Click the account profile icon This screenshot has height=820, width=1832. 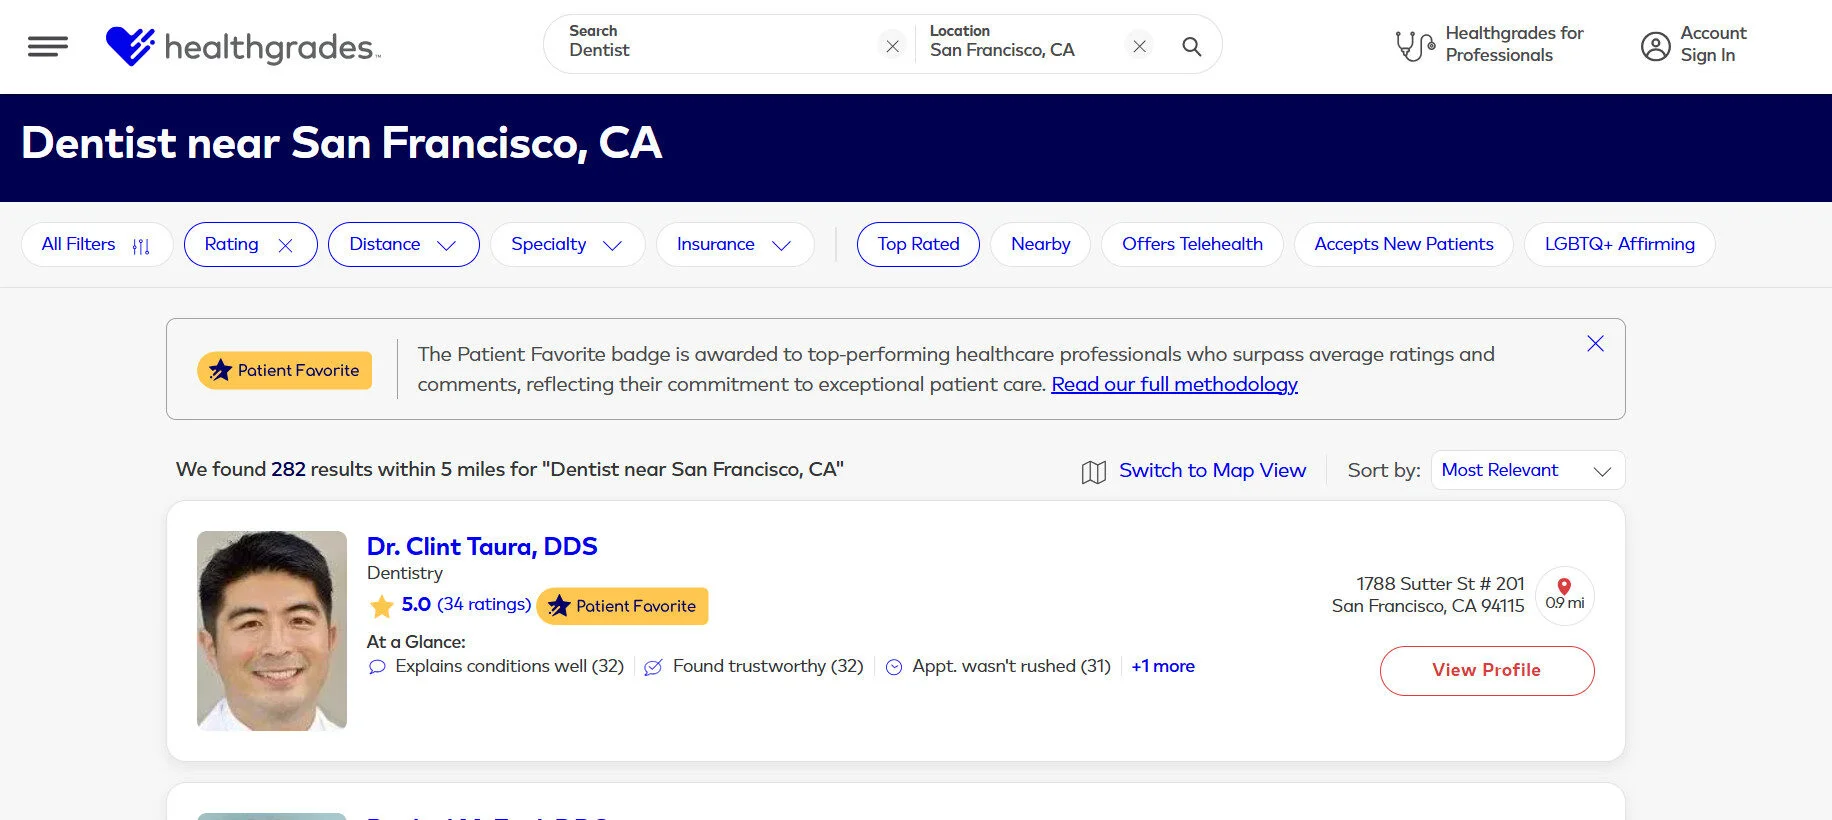click(1655, 46)
